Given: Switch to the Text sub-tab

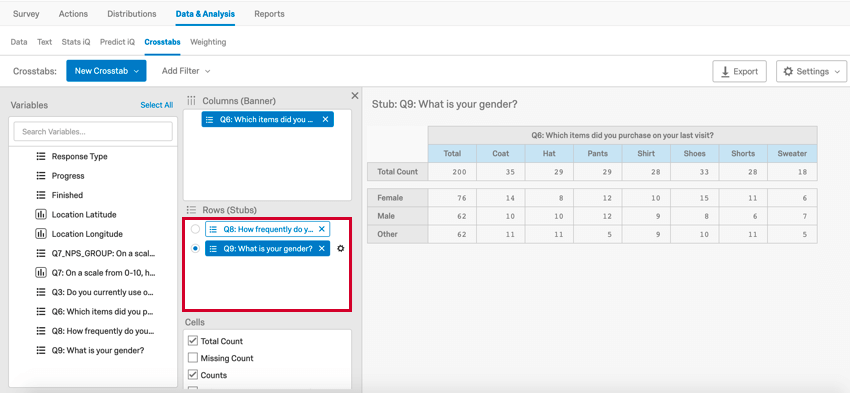Looking at the screenshot, I should tap(44, 42).
